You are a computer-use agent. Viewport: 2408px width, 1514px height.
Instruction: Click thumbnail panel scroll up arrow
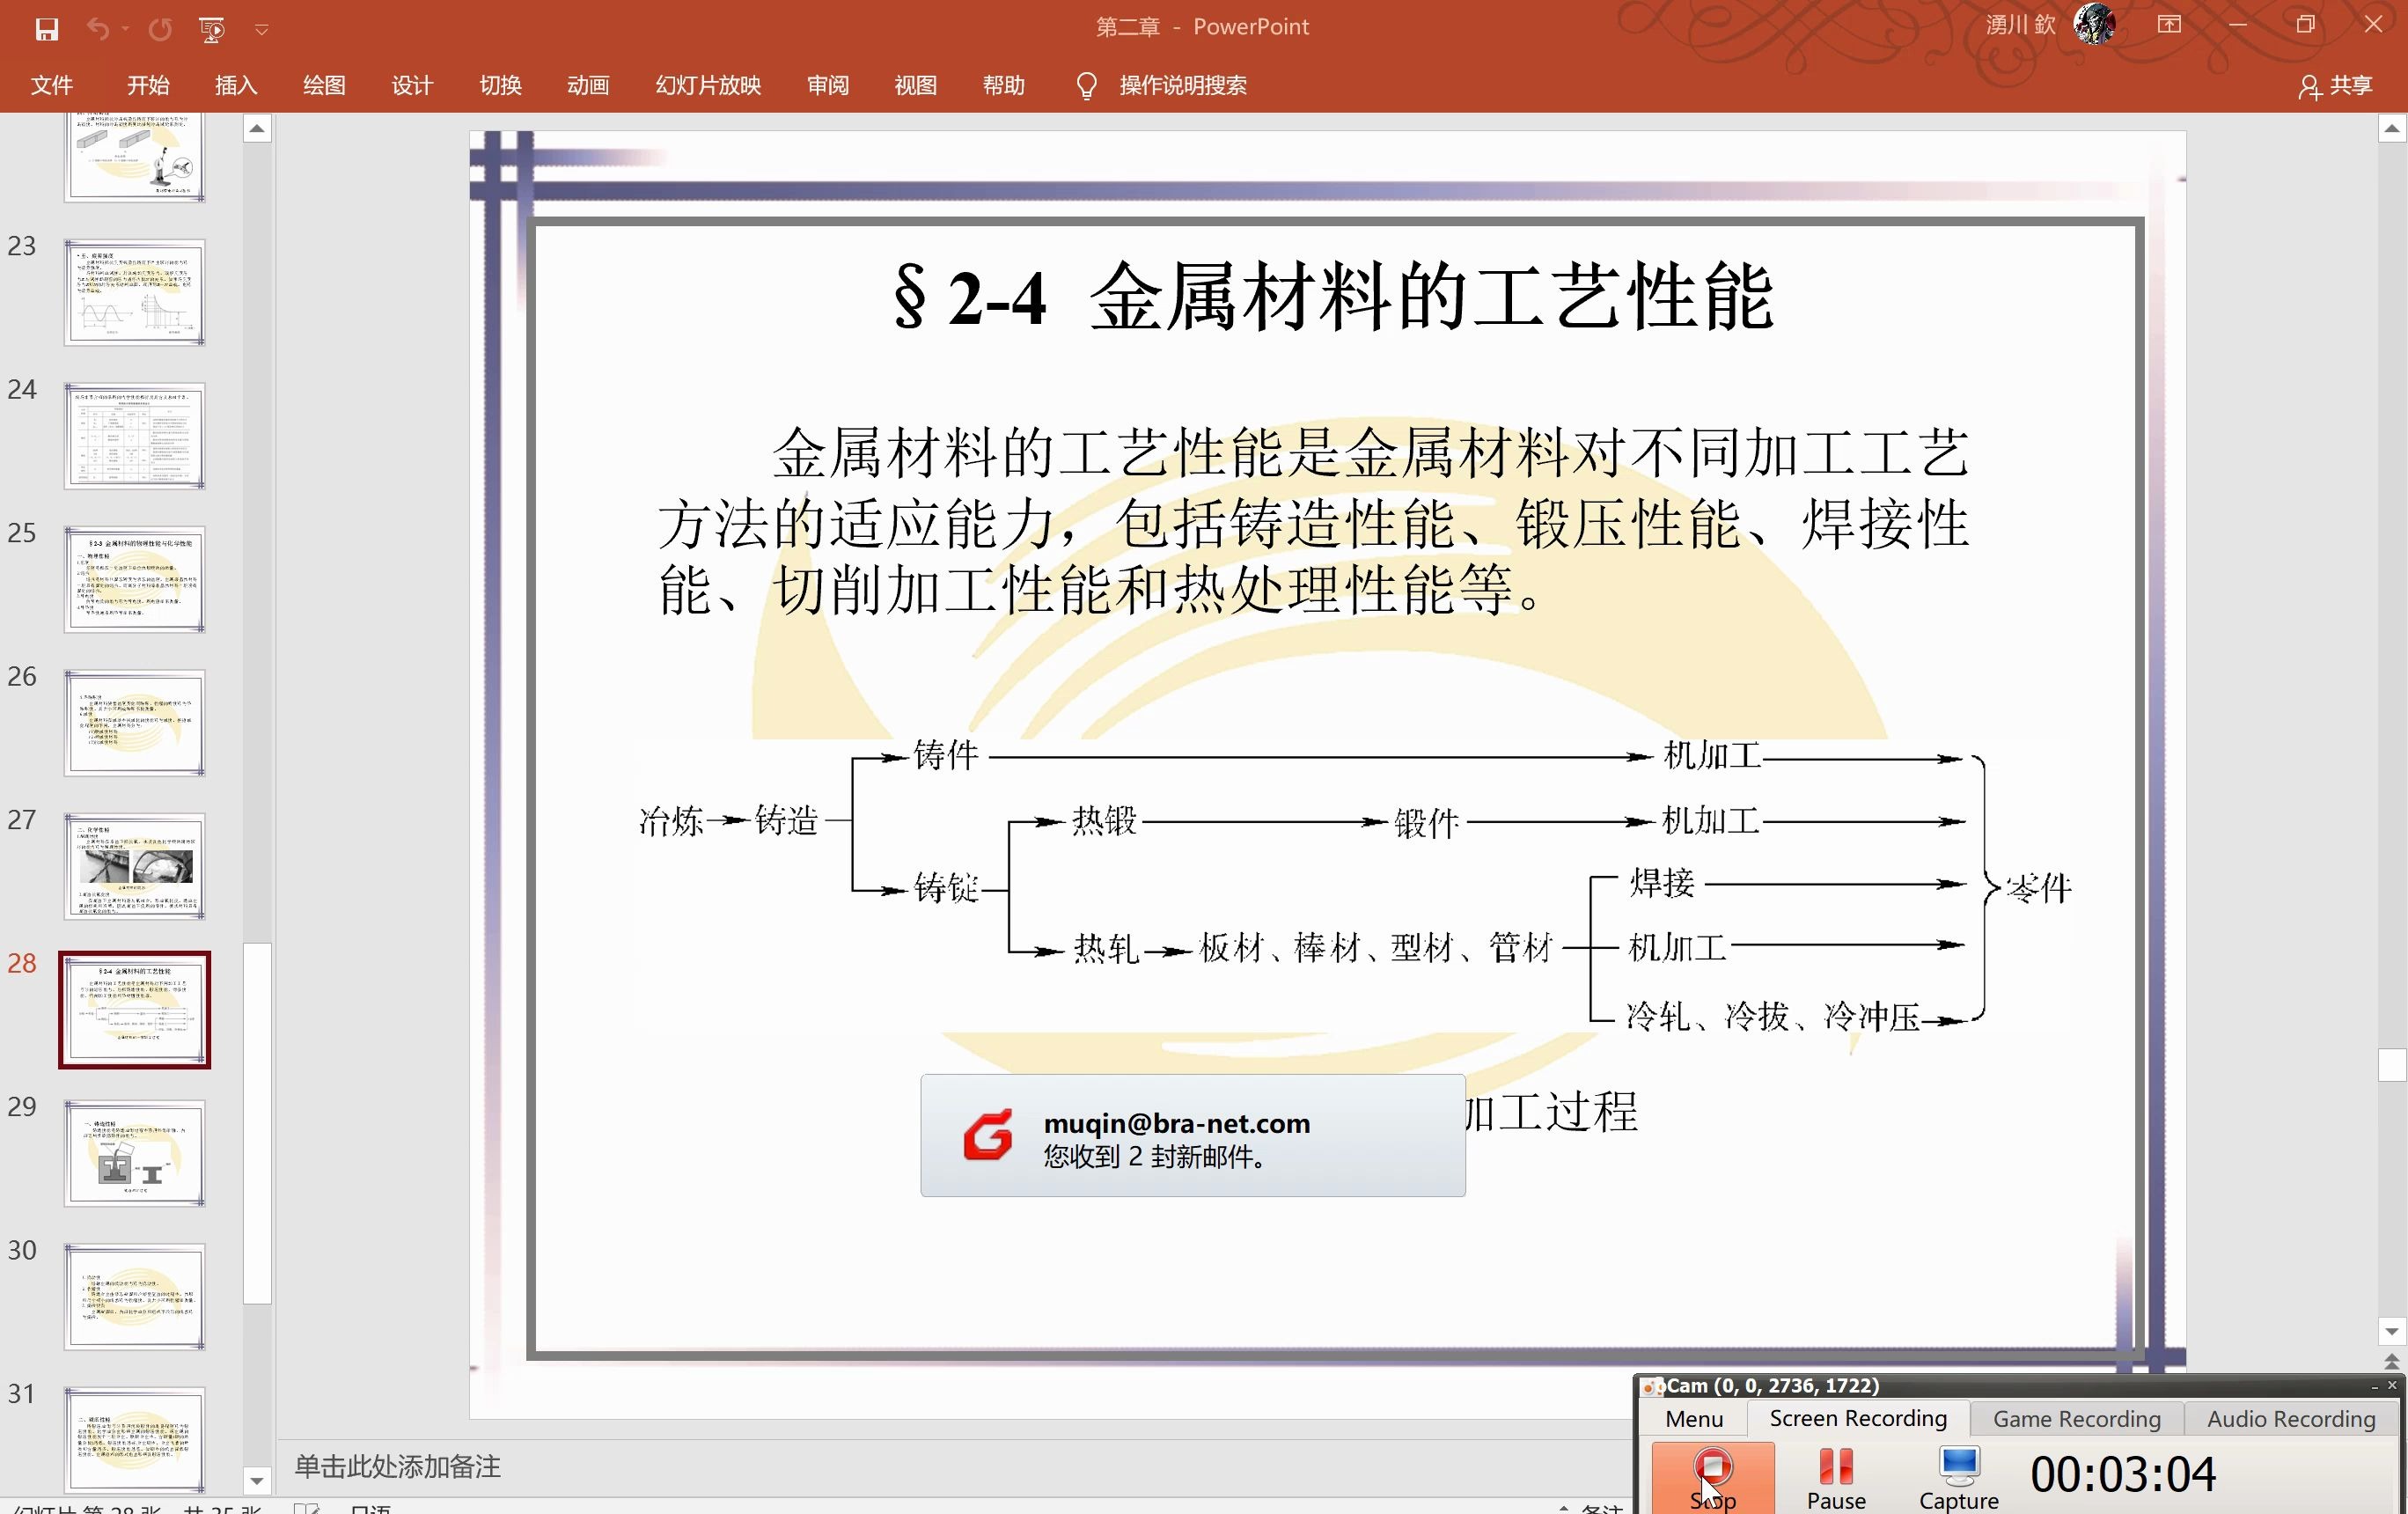click(x=257, y=128)
